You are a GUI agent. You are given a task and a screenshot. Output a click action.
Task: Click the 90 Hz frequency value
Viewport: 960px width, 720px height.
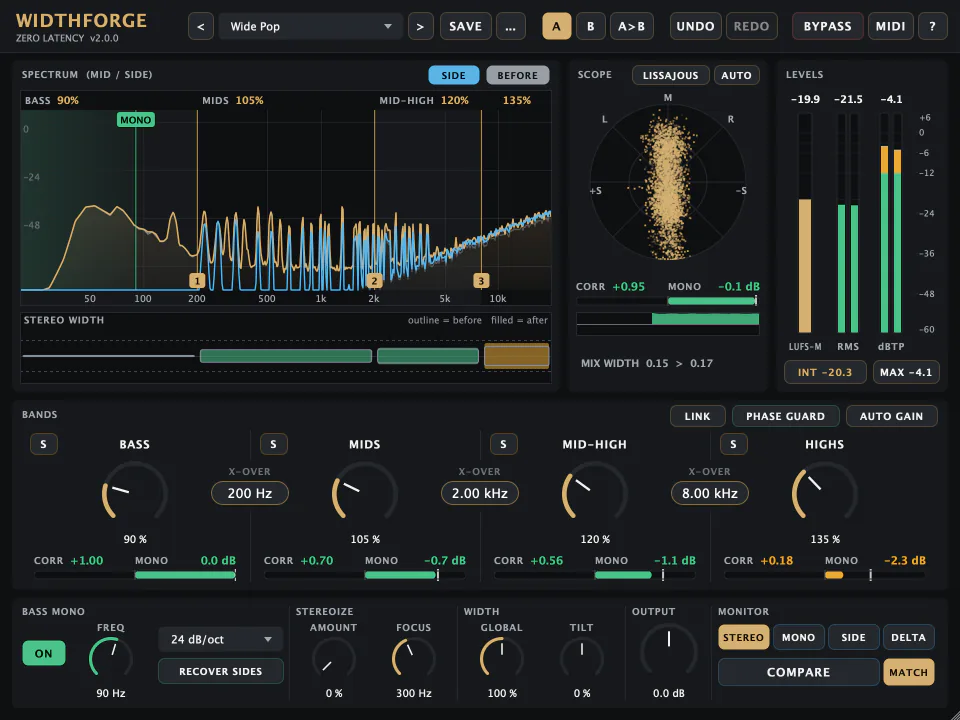coord(111,694)
